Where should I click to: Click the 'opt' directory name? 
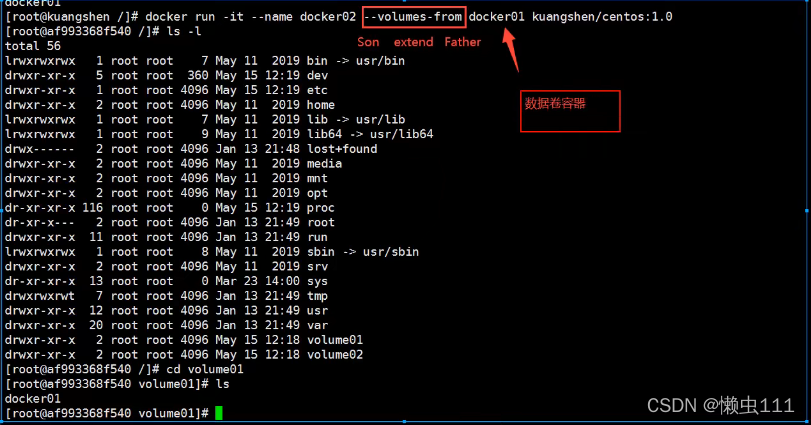pyautogui.click(x=317, y=193)
